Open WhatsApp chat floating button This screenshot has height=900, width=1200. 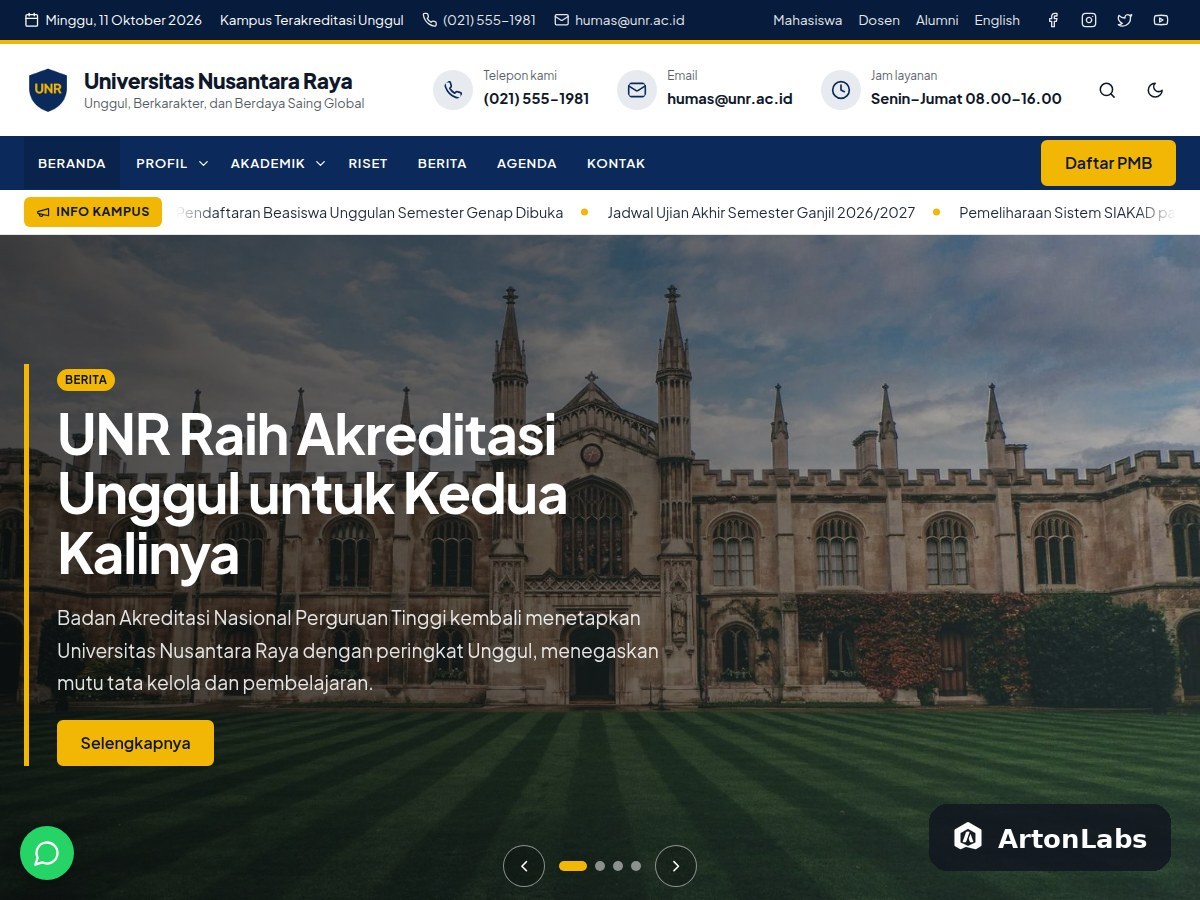pos(47,853)
